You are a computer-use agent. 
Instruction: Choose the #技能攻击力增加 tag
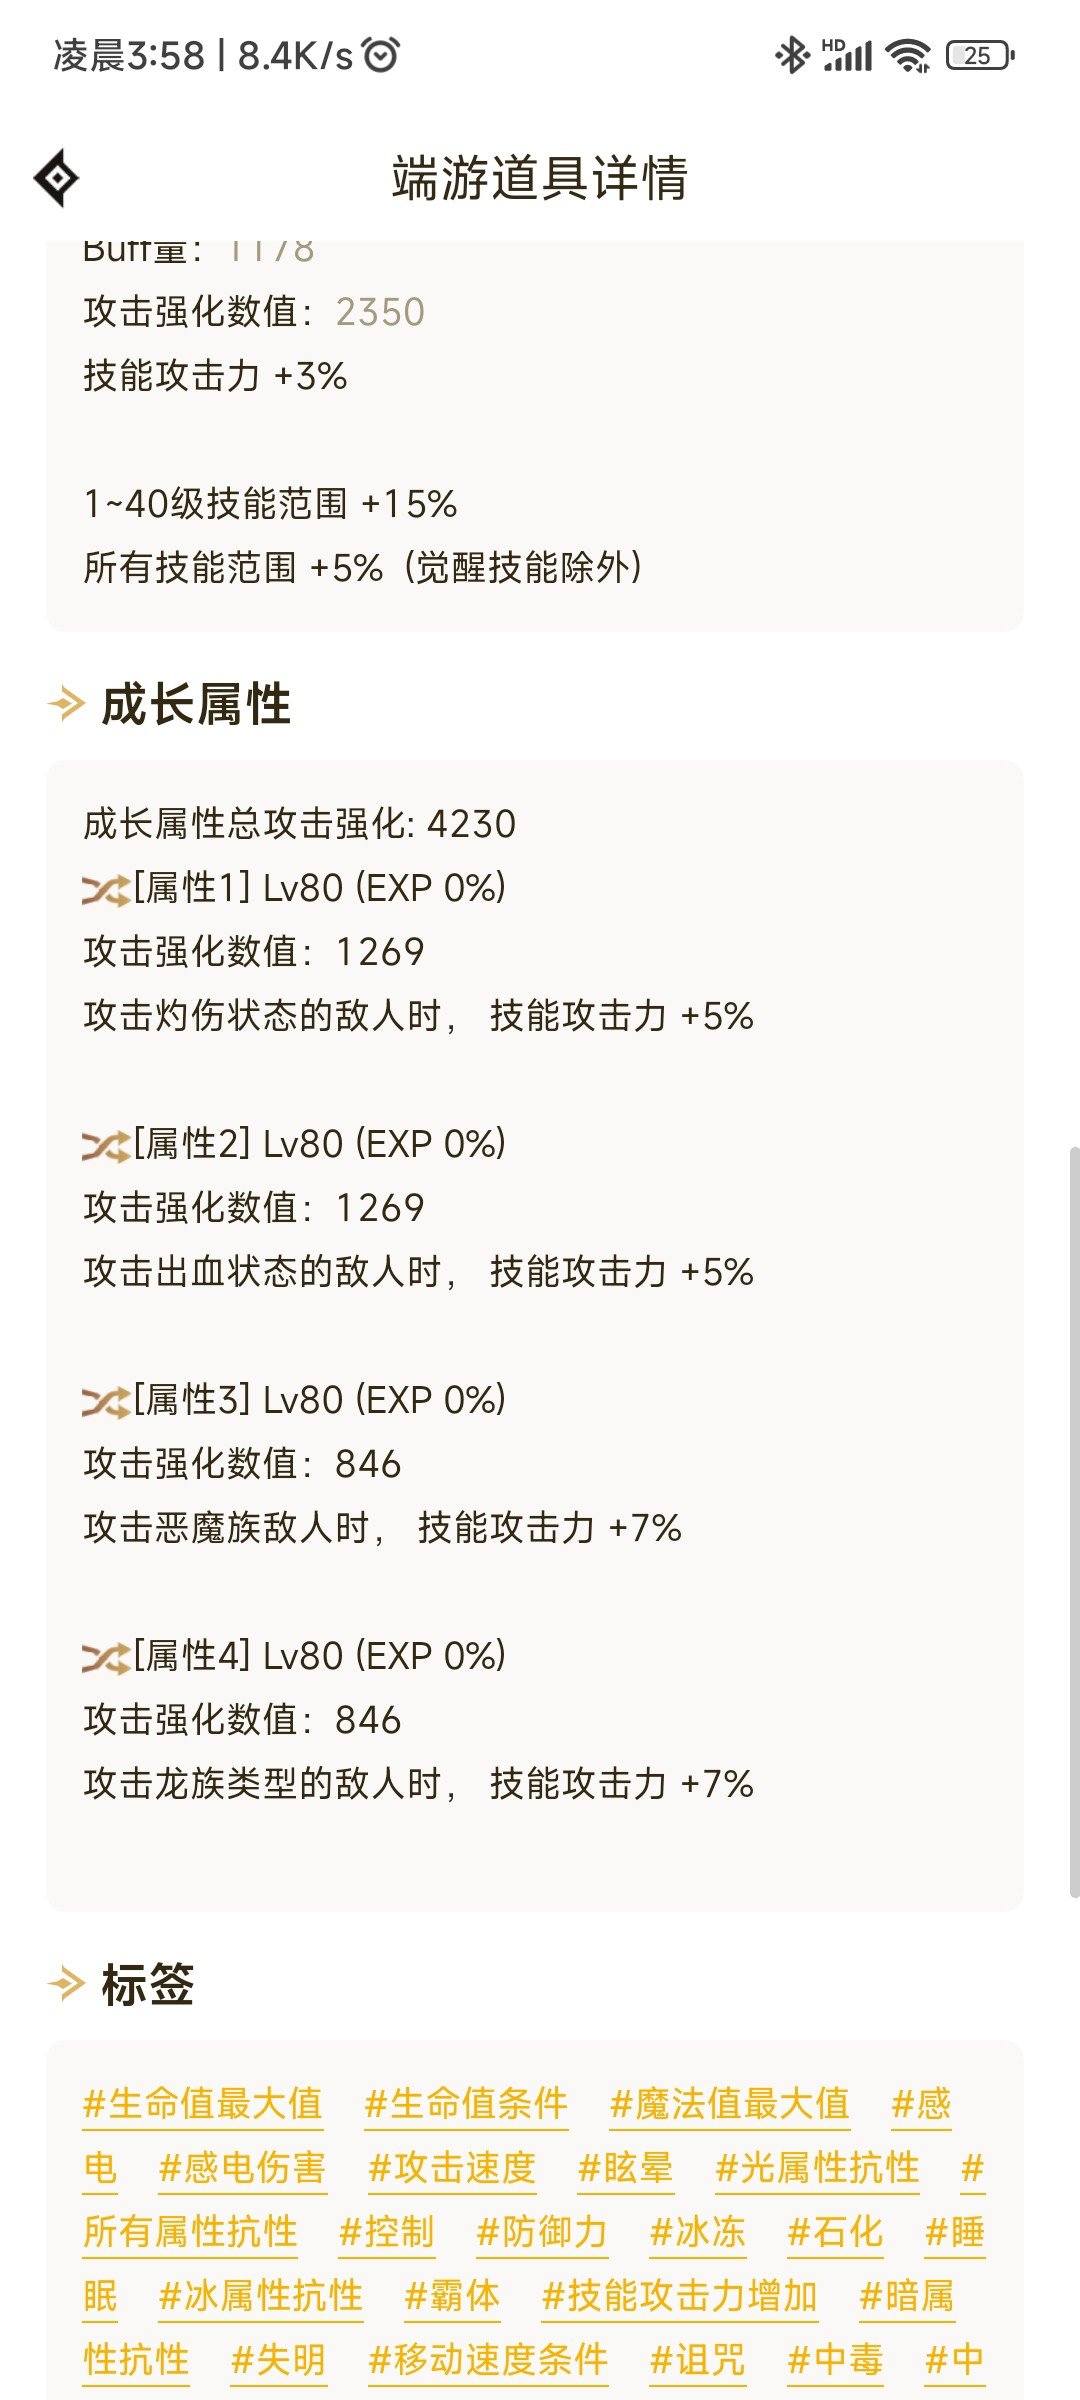680,2296
